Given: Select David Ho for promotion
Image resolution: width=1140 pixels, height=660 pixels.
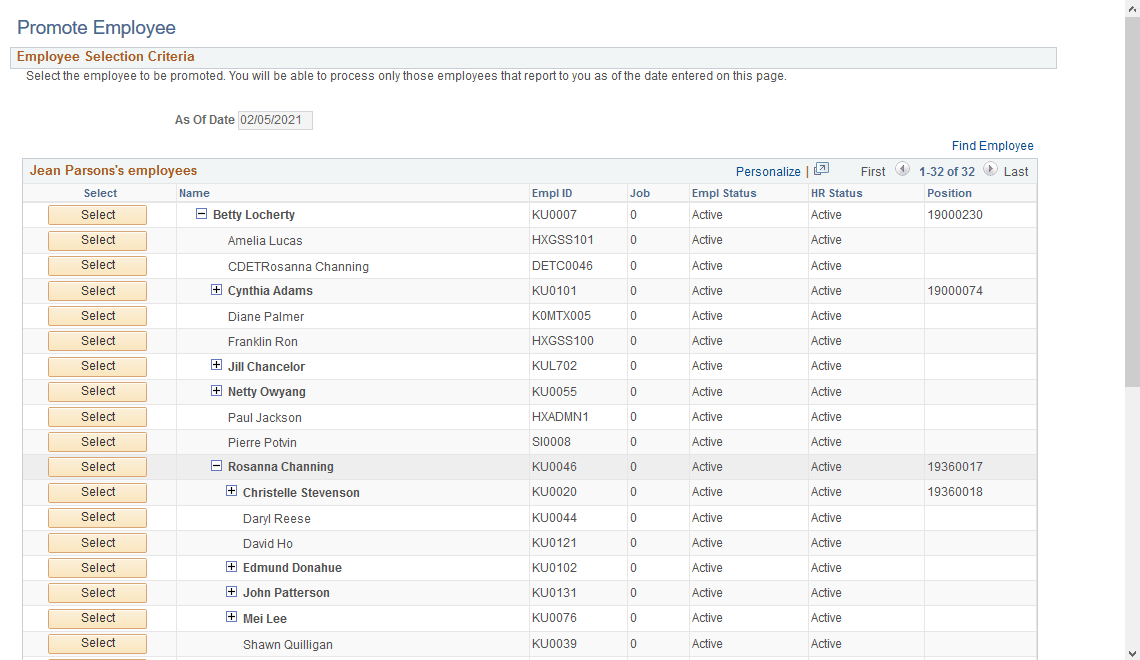Looking at the screenshot, I should tap(97, 542).
